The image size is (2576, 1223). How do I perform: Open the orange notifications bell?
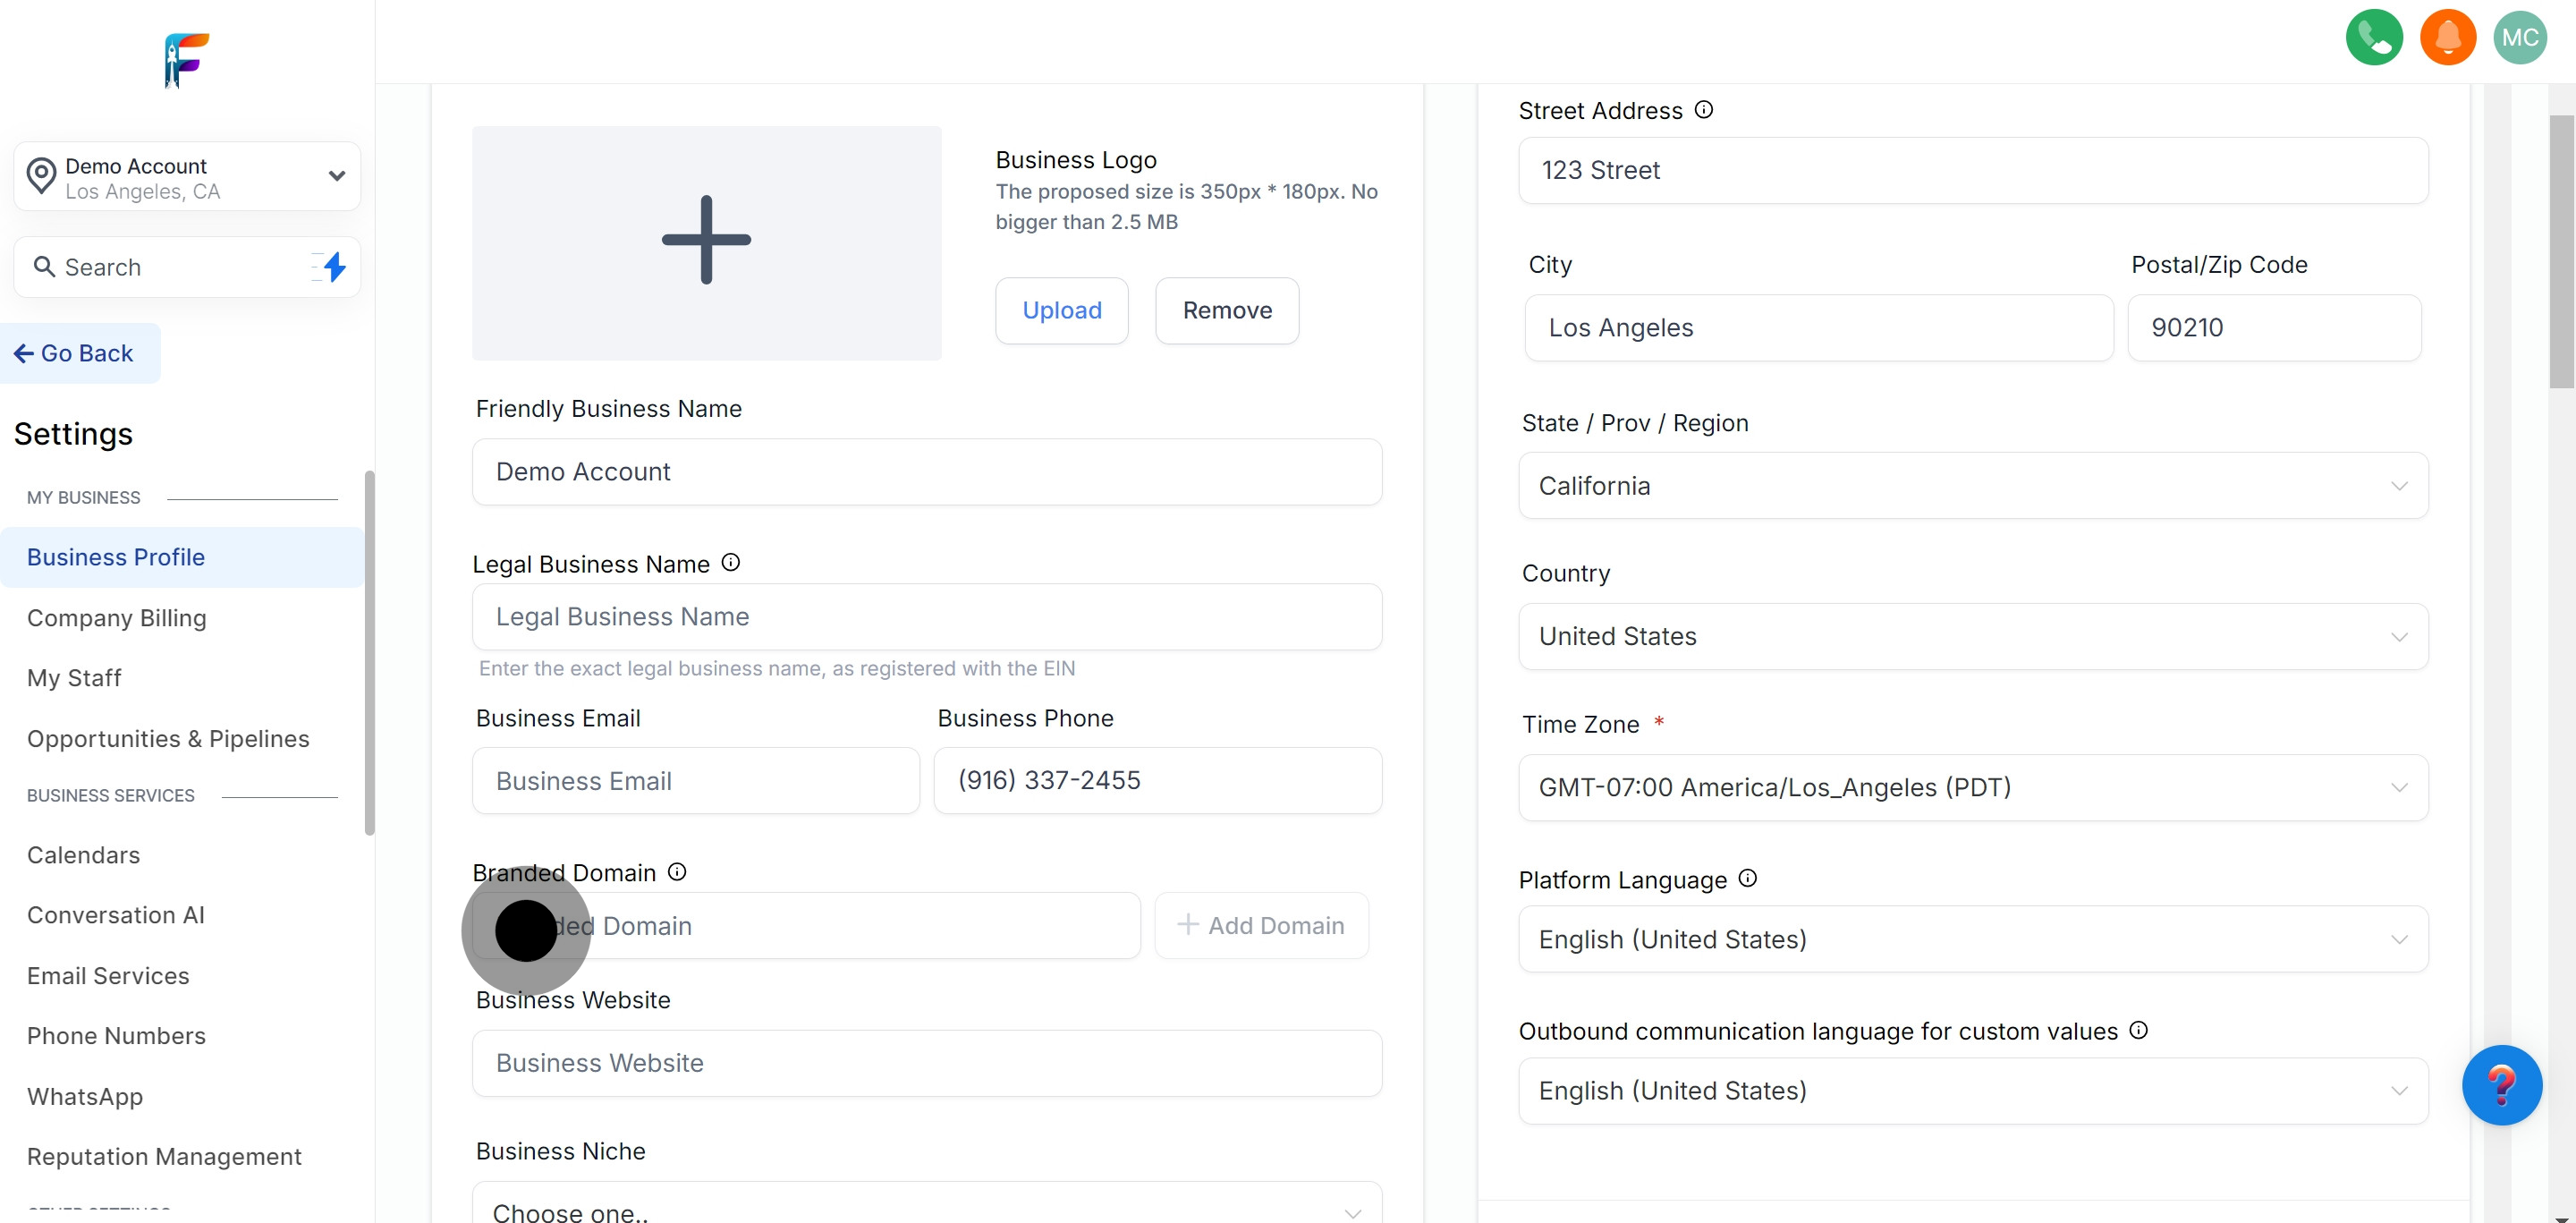(x=2447, y=38)
